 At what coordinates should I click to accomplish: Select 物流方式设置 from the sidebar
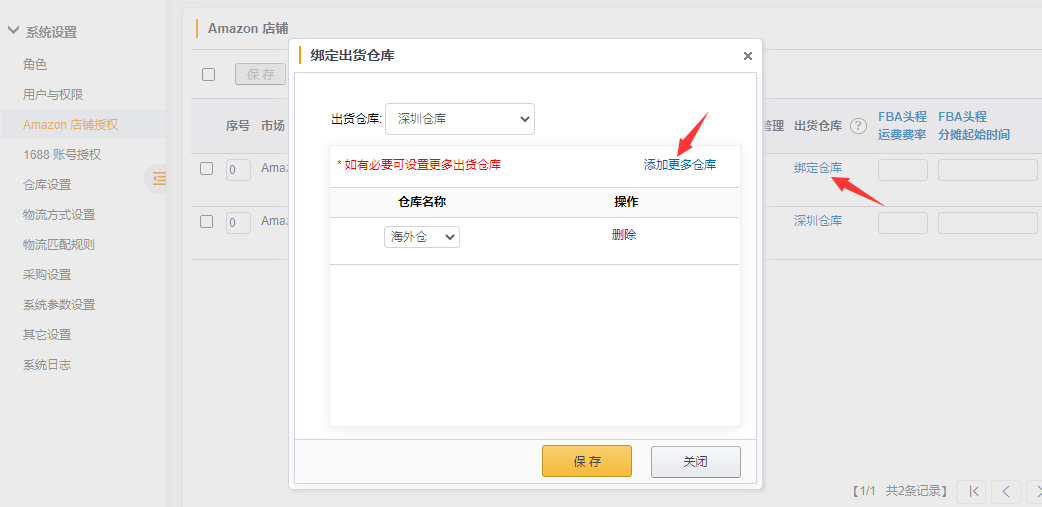(59, 215)
